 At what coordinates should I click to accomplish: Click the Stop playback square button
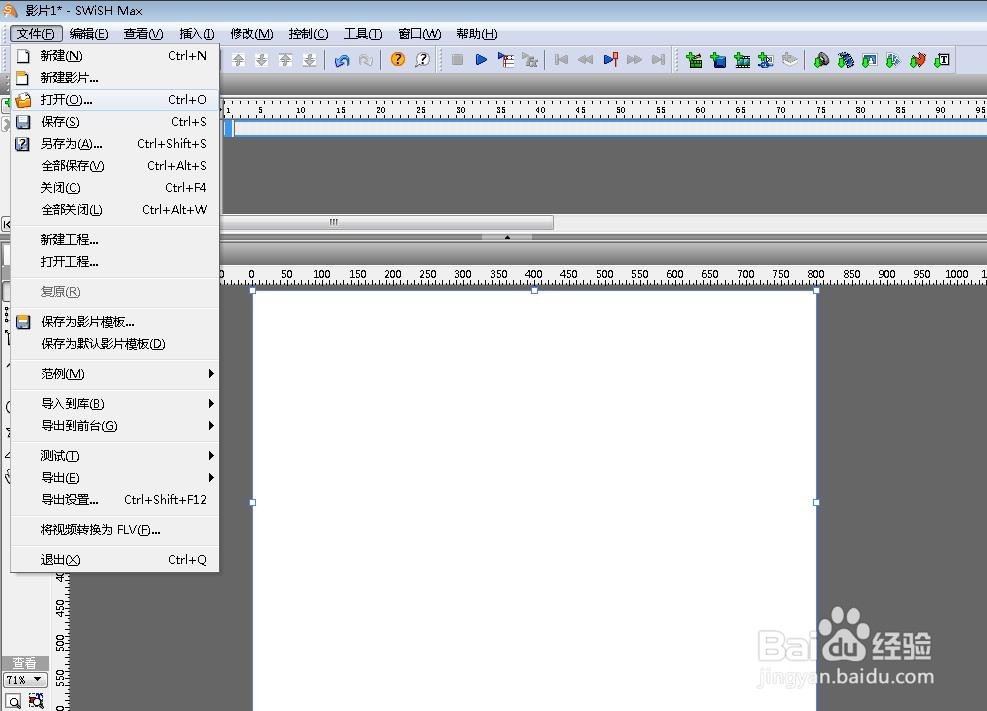click(458, 60)
